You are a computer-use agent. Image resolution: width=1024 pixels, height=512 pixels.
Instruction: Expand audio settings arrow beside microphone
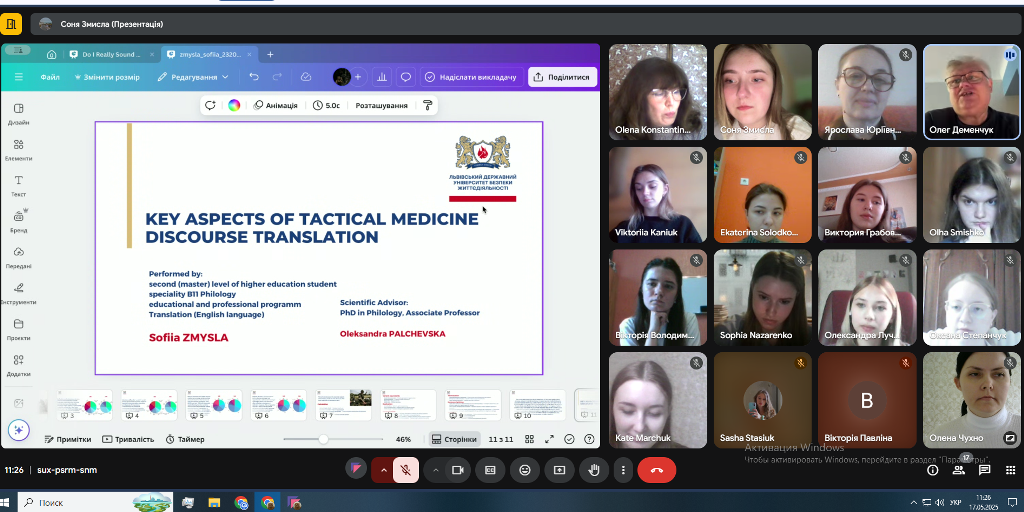click(x=382, y=469)
